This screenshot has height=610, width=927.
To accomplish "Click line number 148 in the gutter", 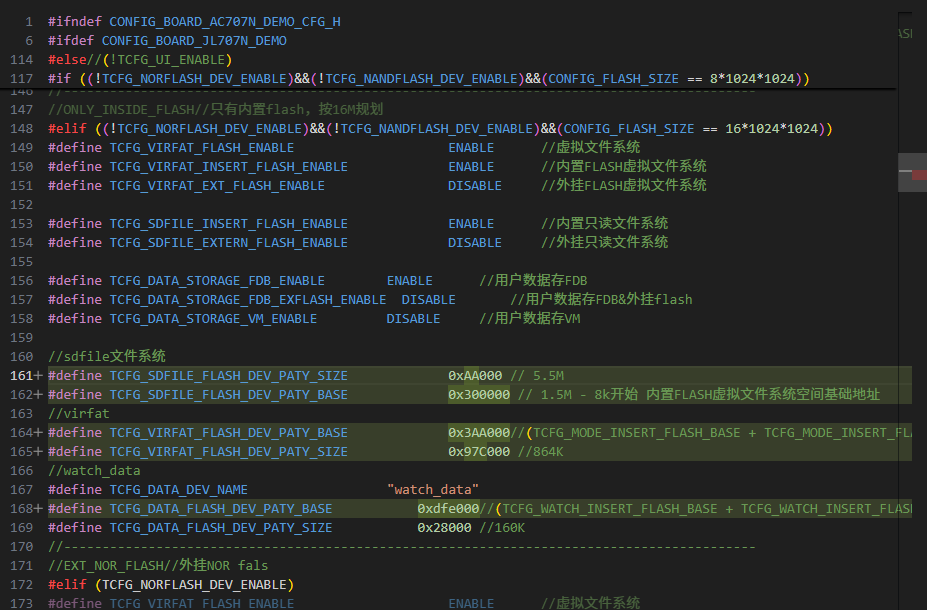I will (21, 129).
